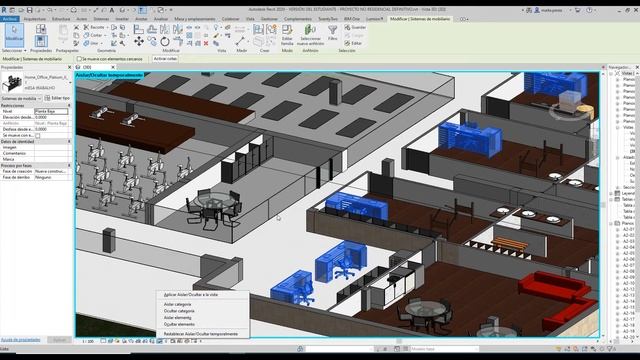This screenshot has width=640, height=360.
Task: Select the Rotate tool icon
Action: point(165,41)
